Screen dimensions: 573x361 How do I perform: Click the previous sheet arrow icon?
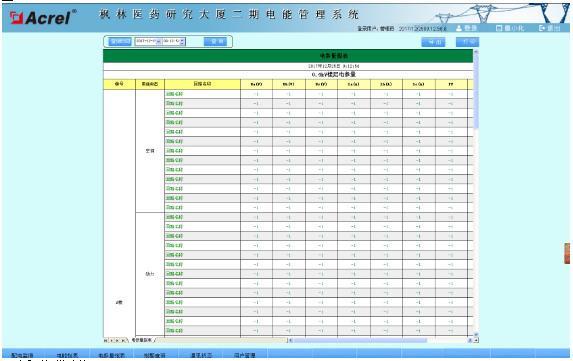tap(111, 340)
